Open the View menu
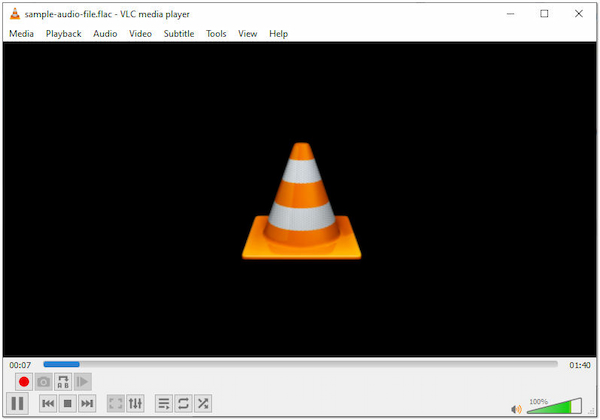Screen dimensions: 600x420 point(248,34)
